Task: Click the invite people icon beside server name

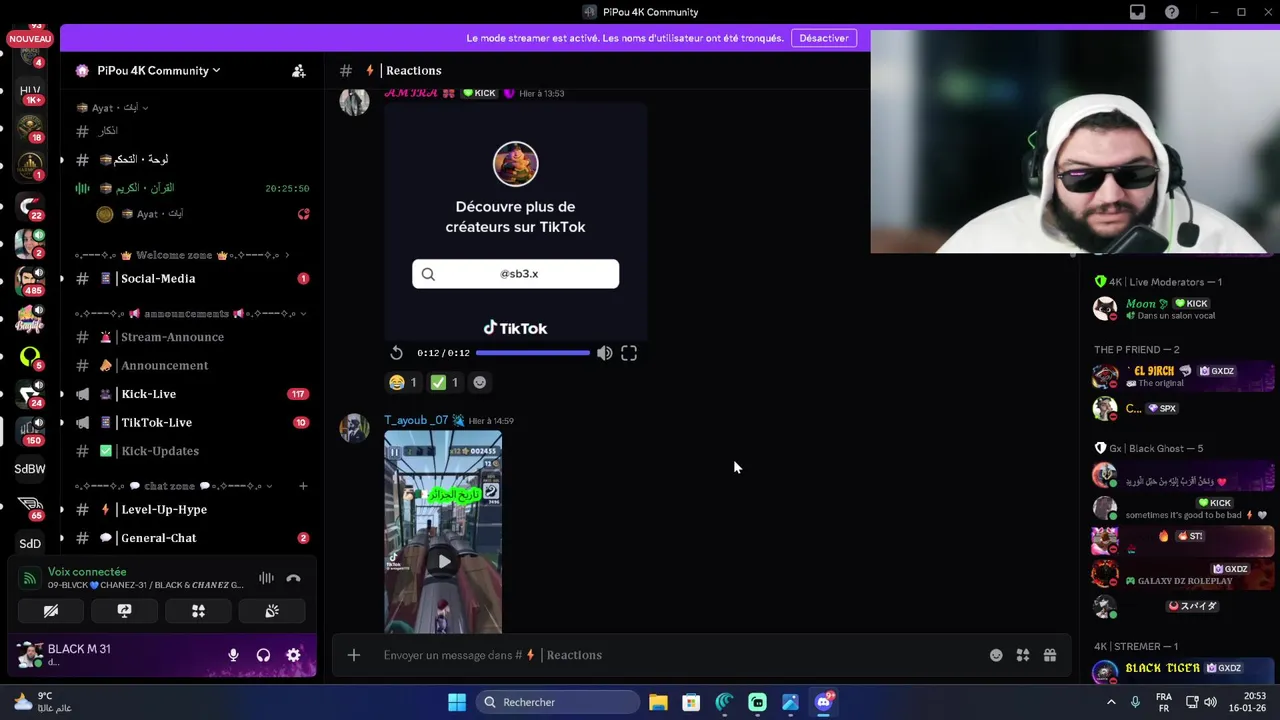Action: 298,71
